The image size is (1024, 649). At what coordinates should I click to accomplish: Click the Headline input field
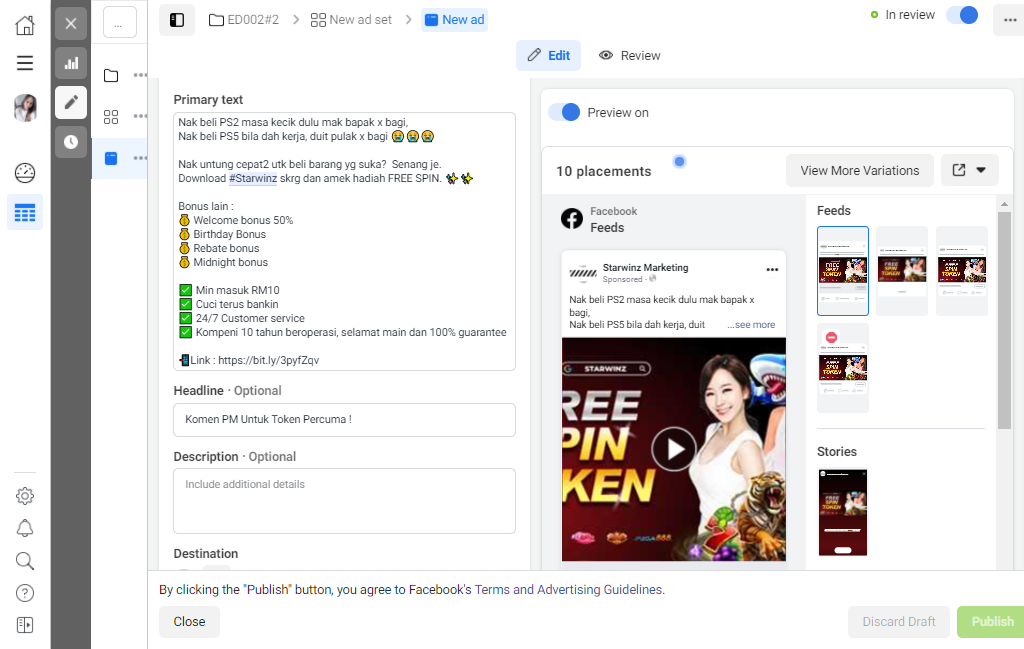click(344, 420)
